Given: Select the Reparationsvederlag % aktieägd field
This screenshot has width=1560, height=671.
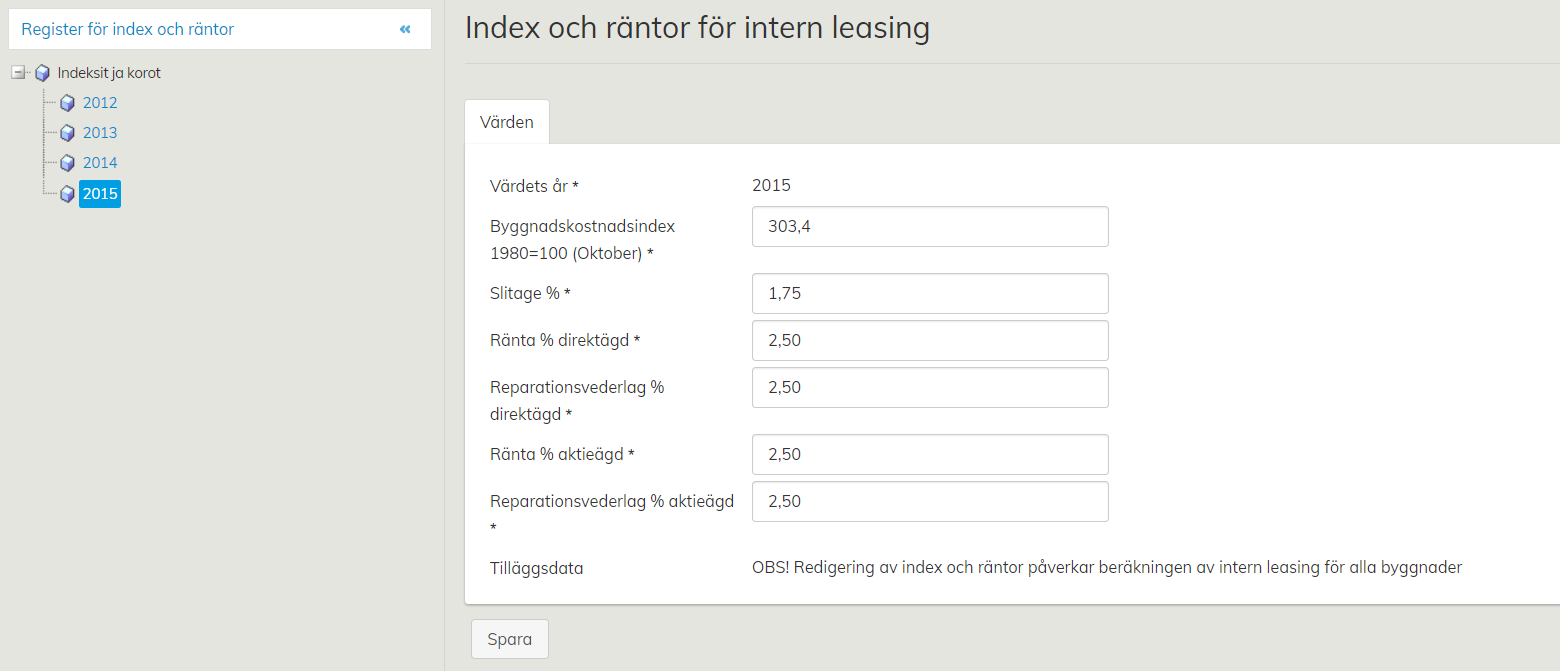Looking at the screenshot, I should coord(930,501).
